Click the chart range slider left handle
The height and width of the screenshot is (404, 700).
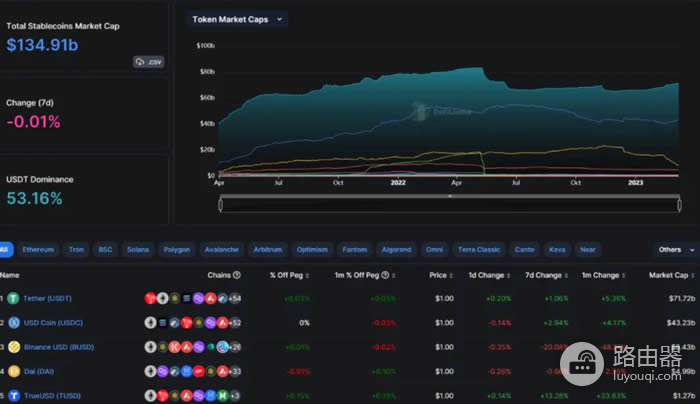(221, 205)
